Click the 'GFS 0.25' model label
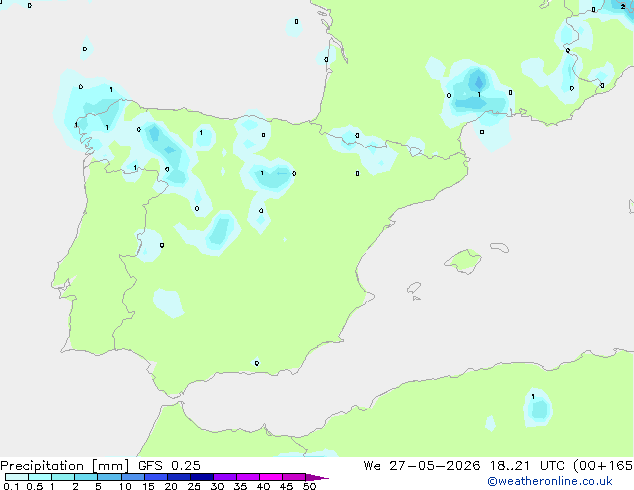The width and height of the screenshot is (634, 490). [x=169, y=466]
